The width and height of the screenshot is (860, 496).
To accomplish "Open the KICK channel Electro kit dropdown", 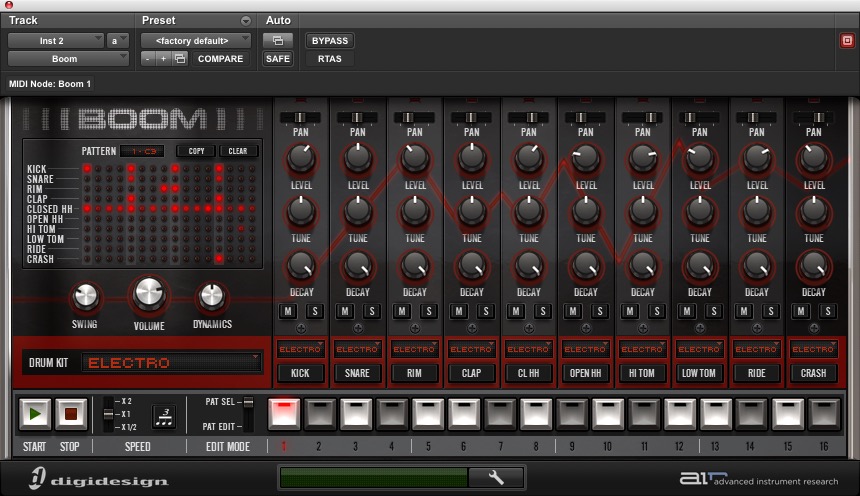I will [x=301, y=349].
